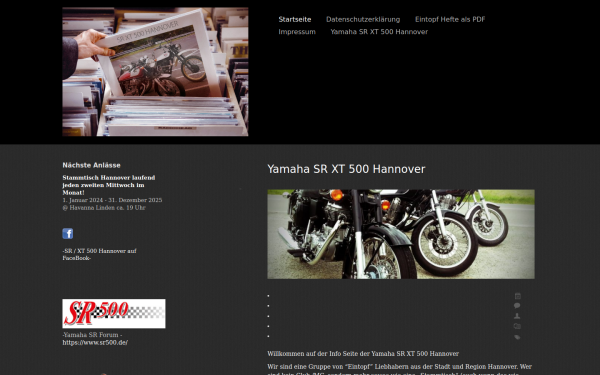Viewport: 600px width, 375px height.
Task: Open the Yamaha SR XT 500 Hannover post title
Action: click(346, 169)
